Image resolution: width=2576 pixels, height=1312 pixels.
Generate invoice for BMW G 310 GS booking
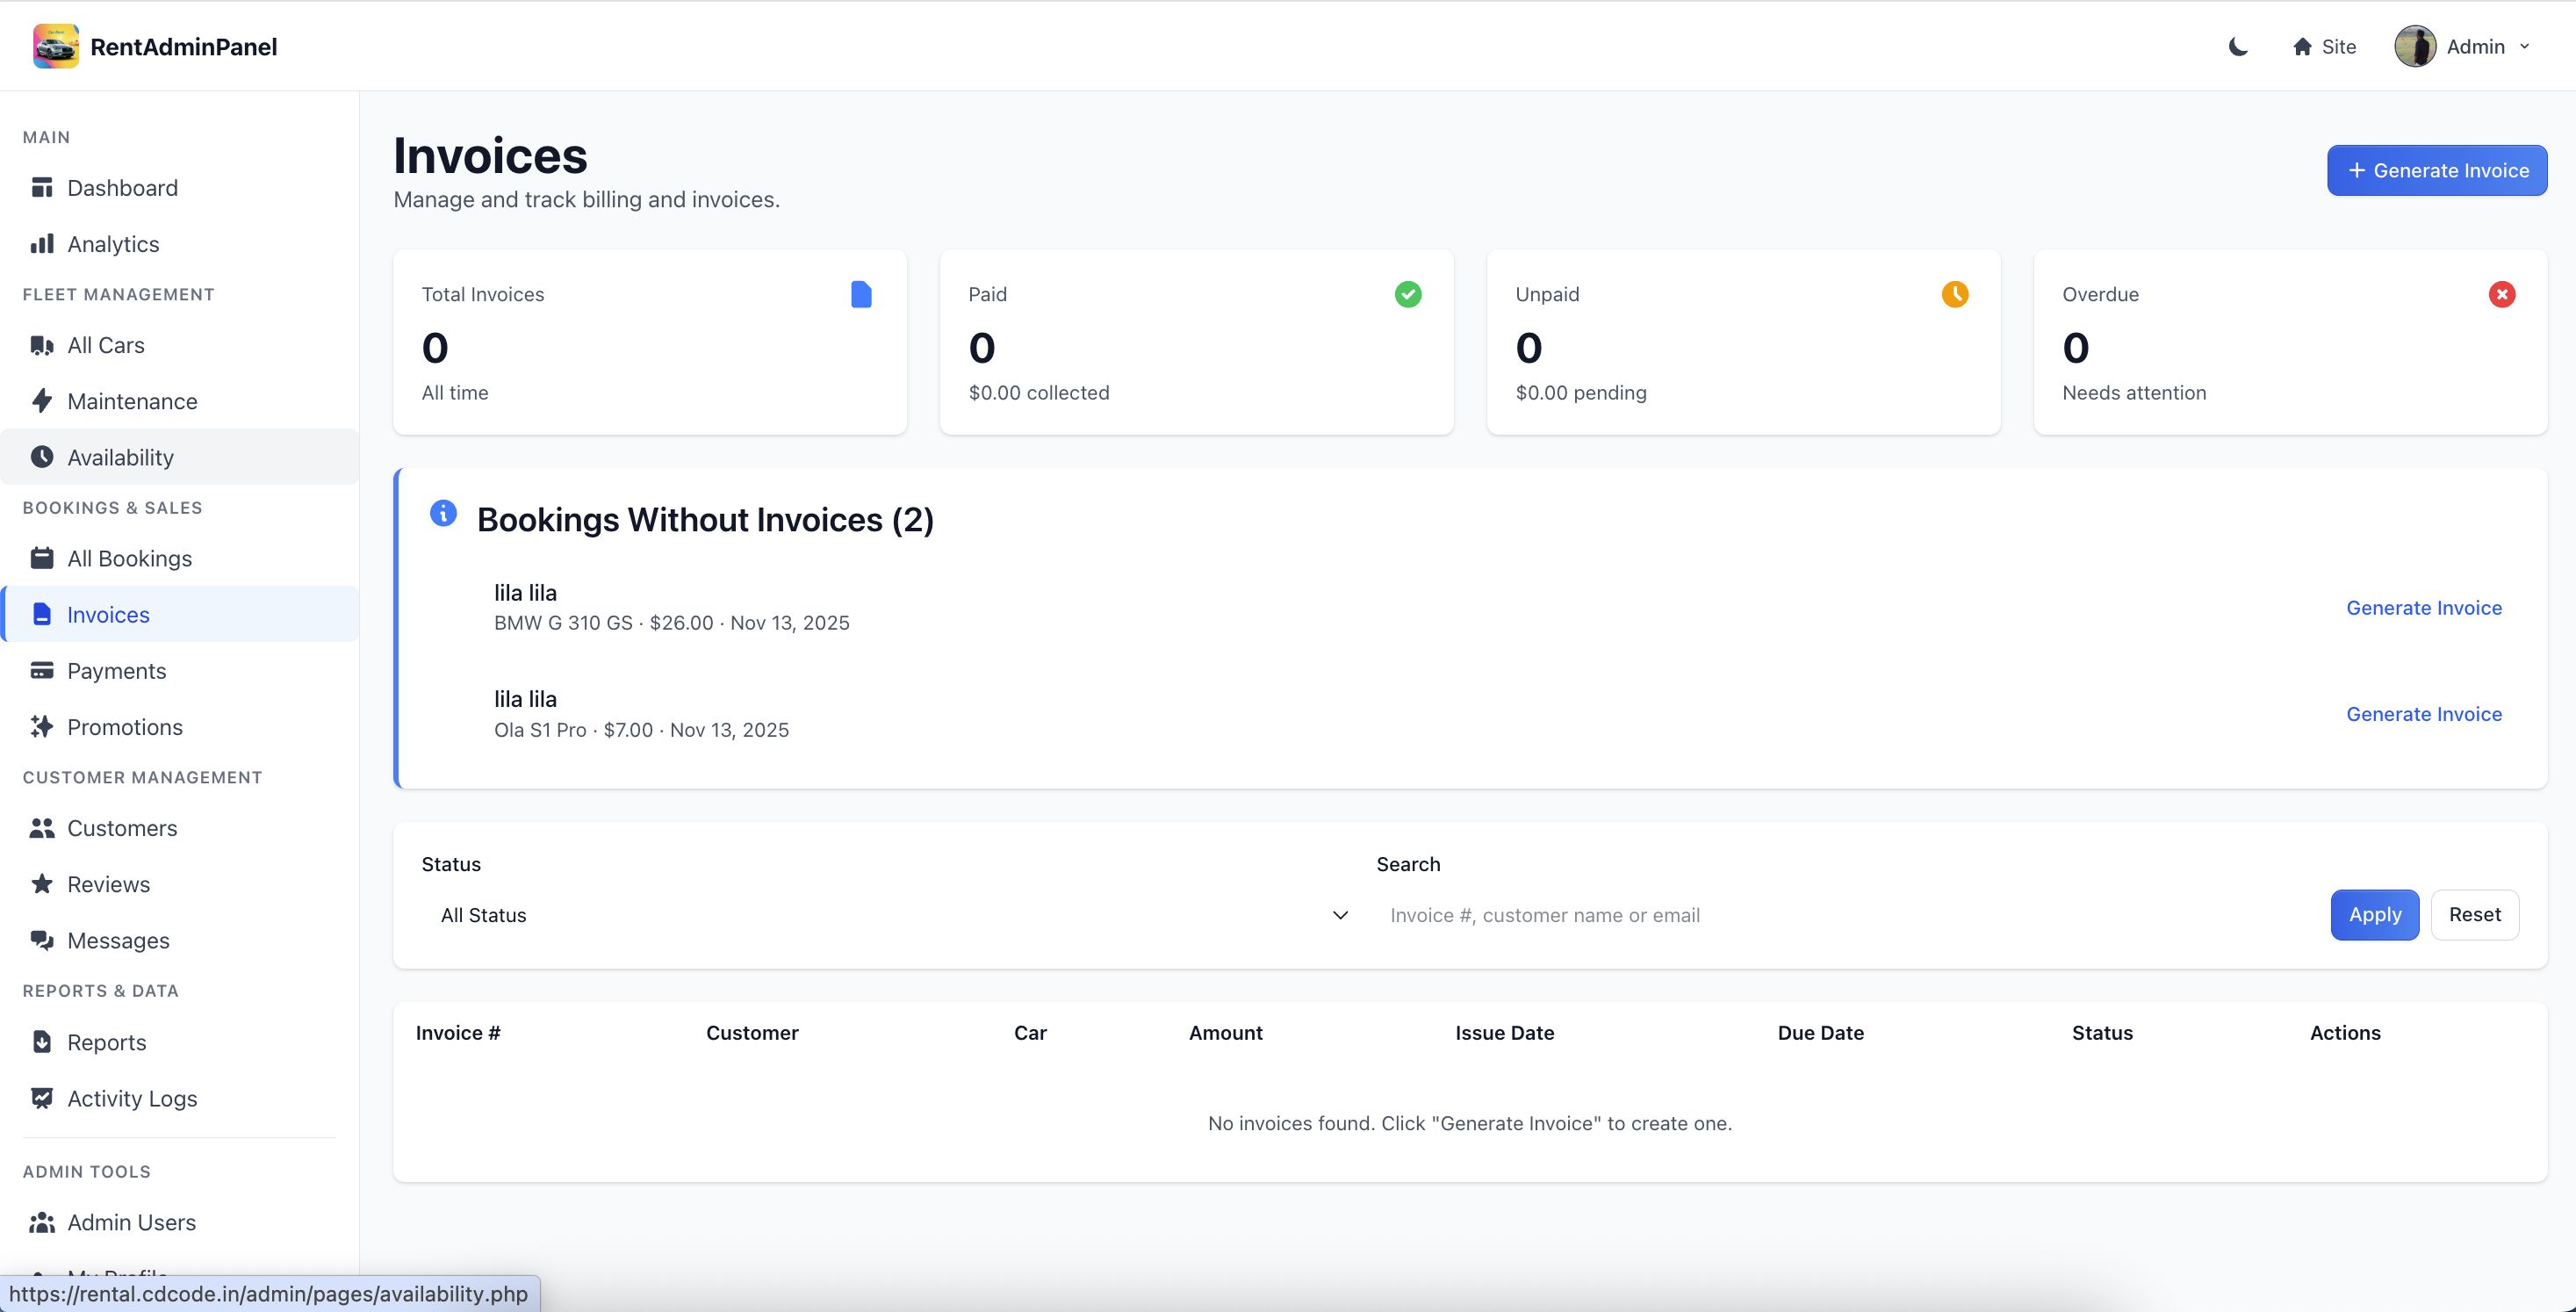(2423, 608)
